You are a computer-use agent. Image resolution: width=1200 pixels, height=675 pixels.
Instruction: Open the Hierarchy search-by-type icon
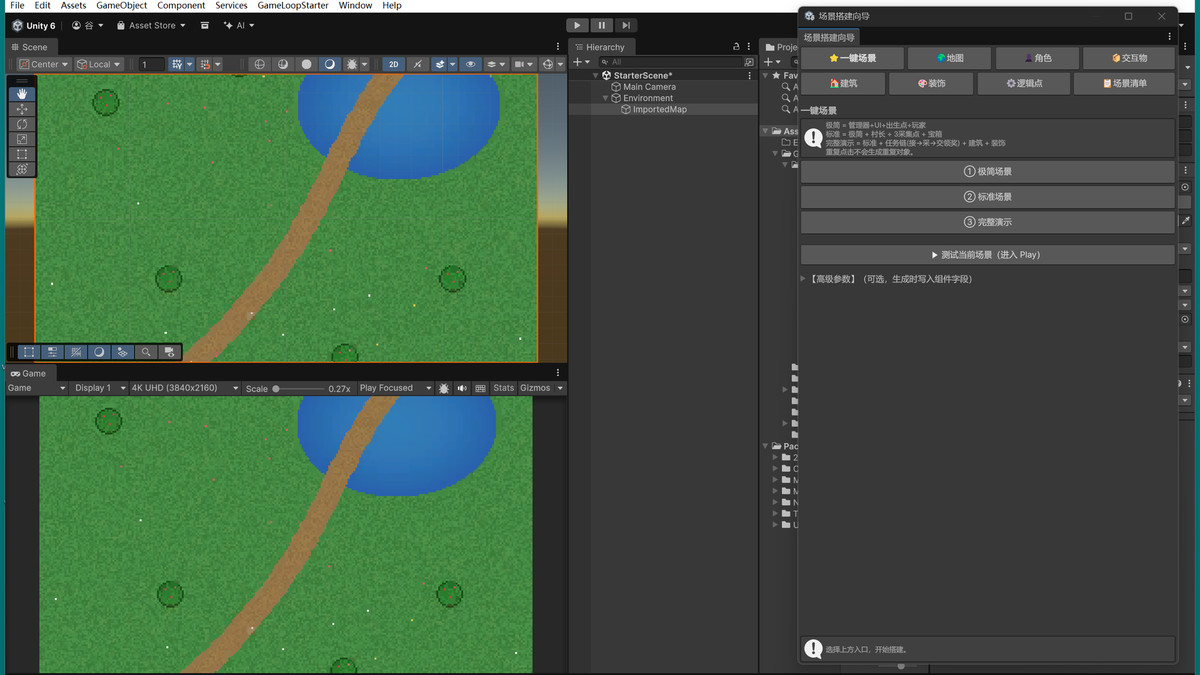click(750, 62)
